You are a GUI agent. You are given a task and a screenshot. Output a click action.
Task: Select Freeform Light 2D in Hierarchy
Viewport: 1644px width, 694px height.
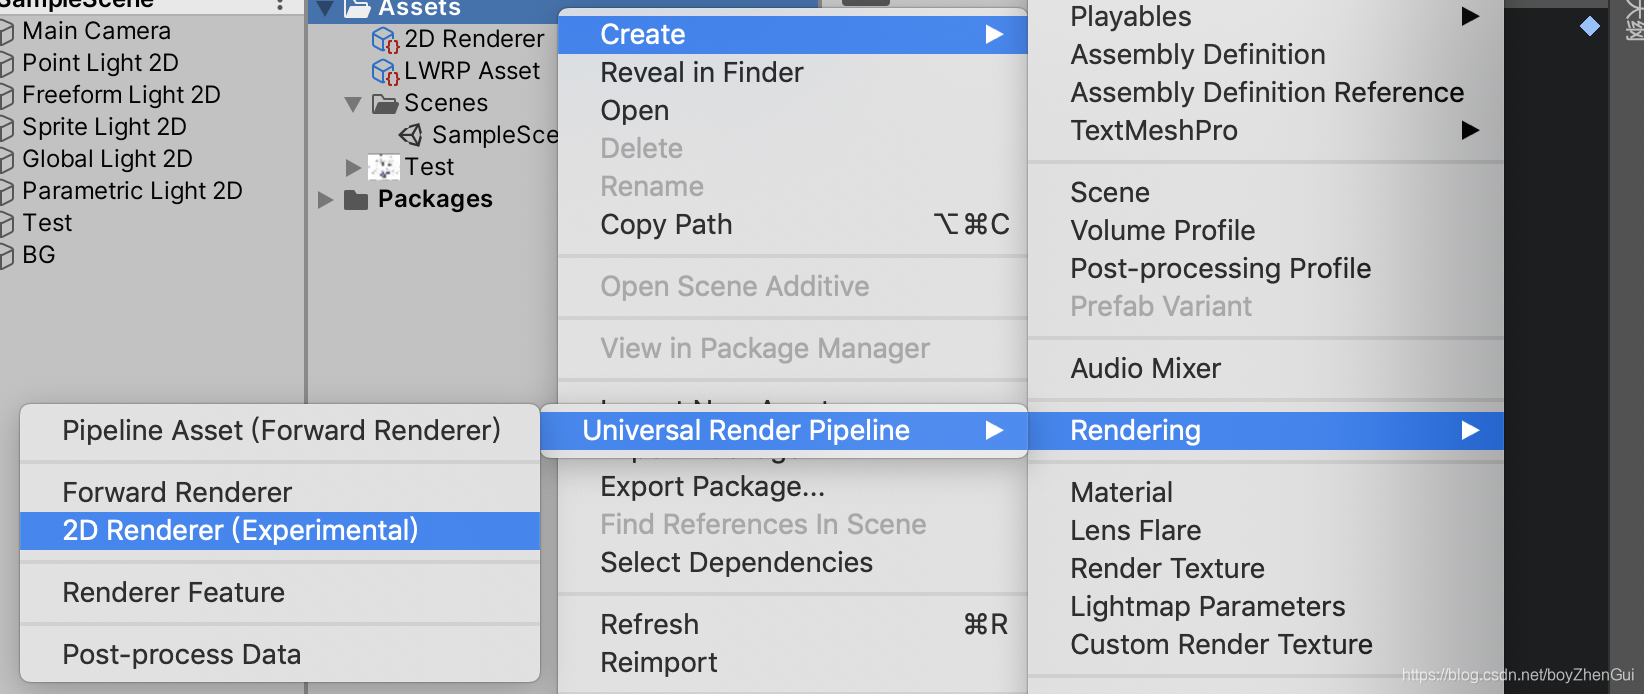pyautogui.click(x=121, y=95)
